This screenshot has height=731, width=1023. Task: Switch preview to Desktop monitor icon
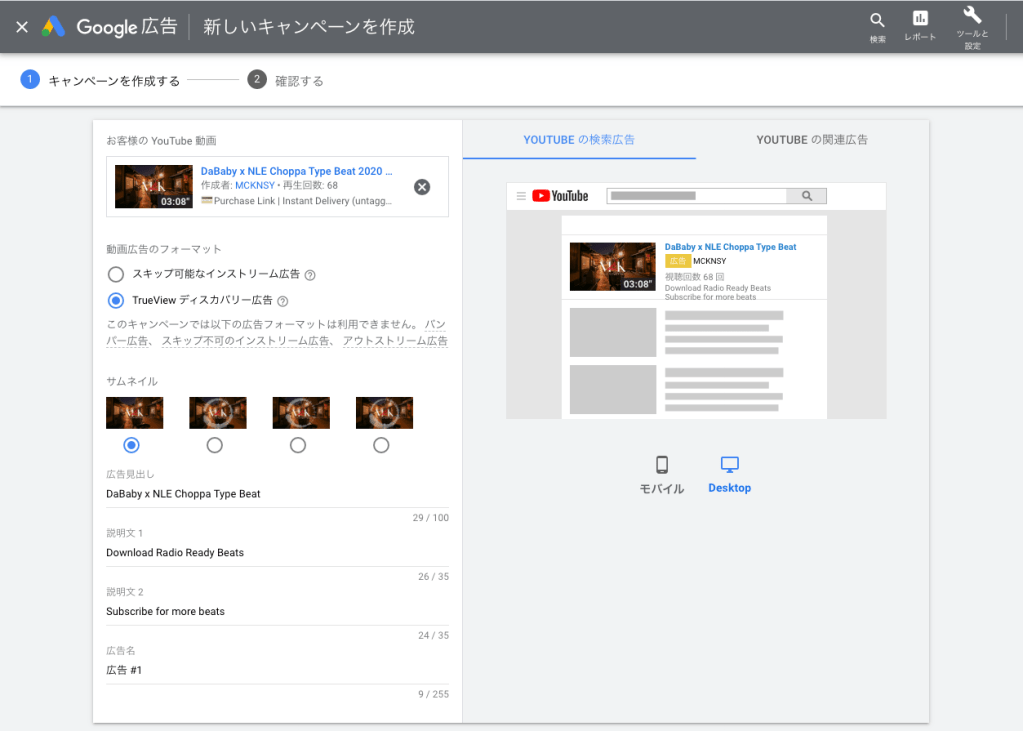729,466
